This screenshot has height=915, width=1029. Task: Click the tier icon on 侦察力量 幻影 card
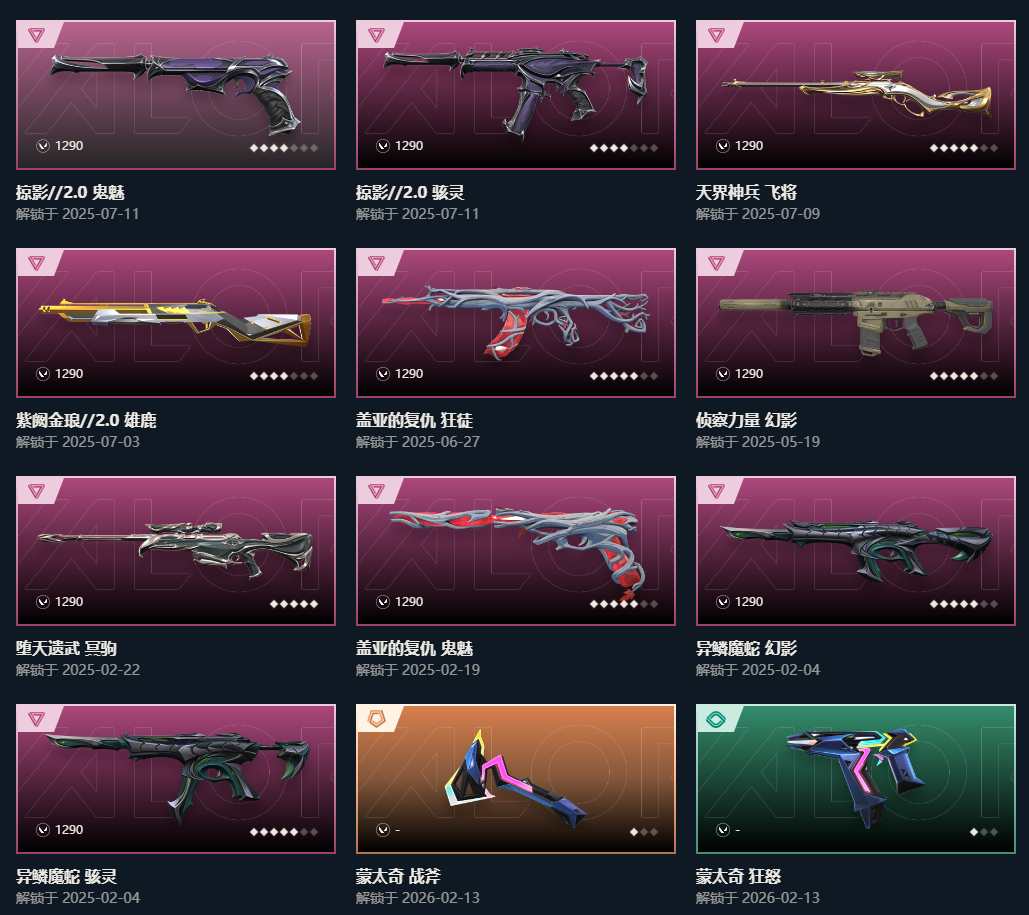tap(716, 263)
